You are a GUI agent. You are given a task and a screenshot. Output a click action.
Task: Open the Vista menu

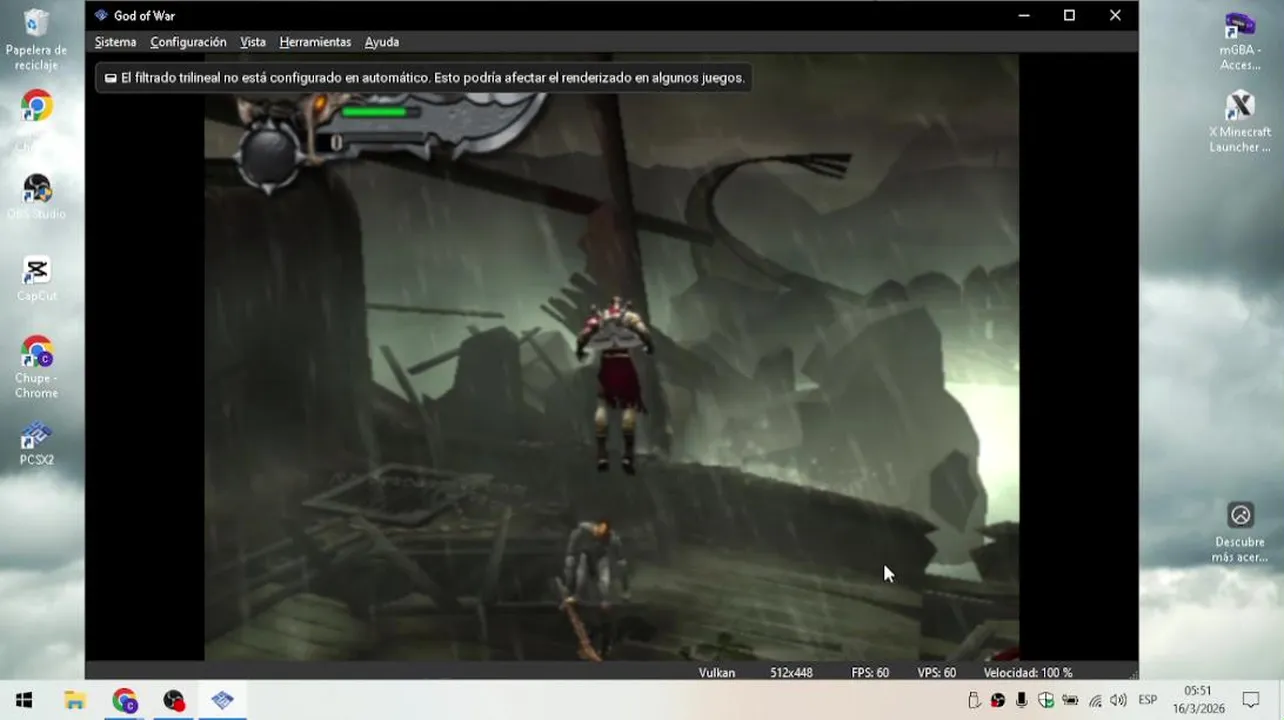click(253, 42)
